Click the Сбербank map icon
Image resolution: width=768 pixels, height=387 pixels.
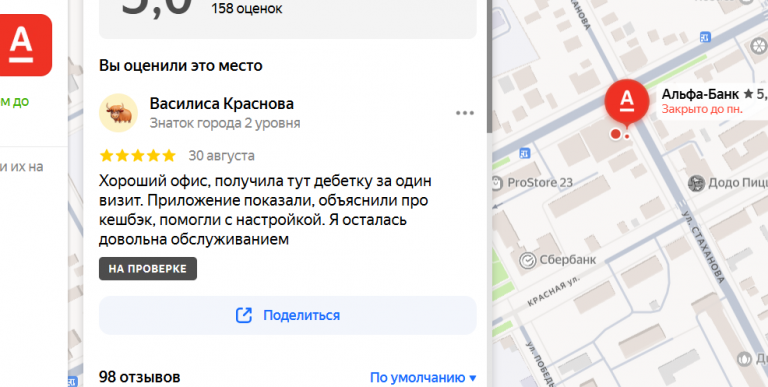(528, 260)
